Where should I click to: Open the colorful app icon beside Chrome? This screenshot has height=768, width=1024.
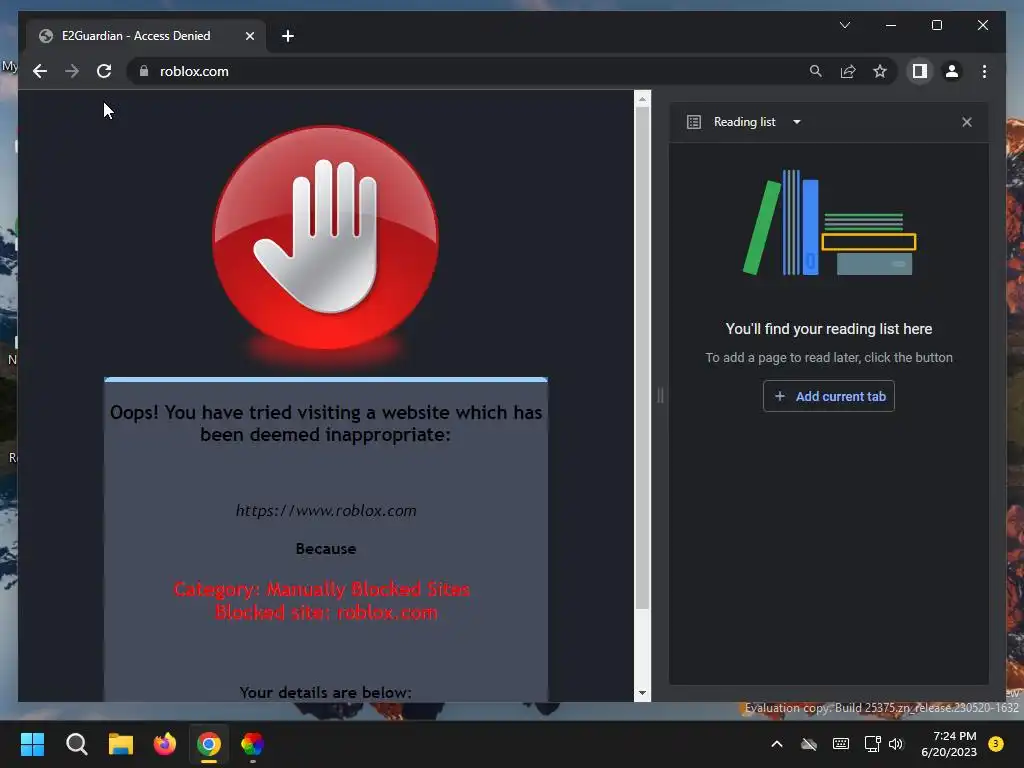[253, 744]
